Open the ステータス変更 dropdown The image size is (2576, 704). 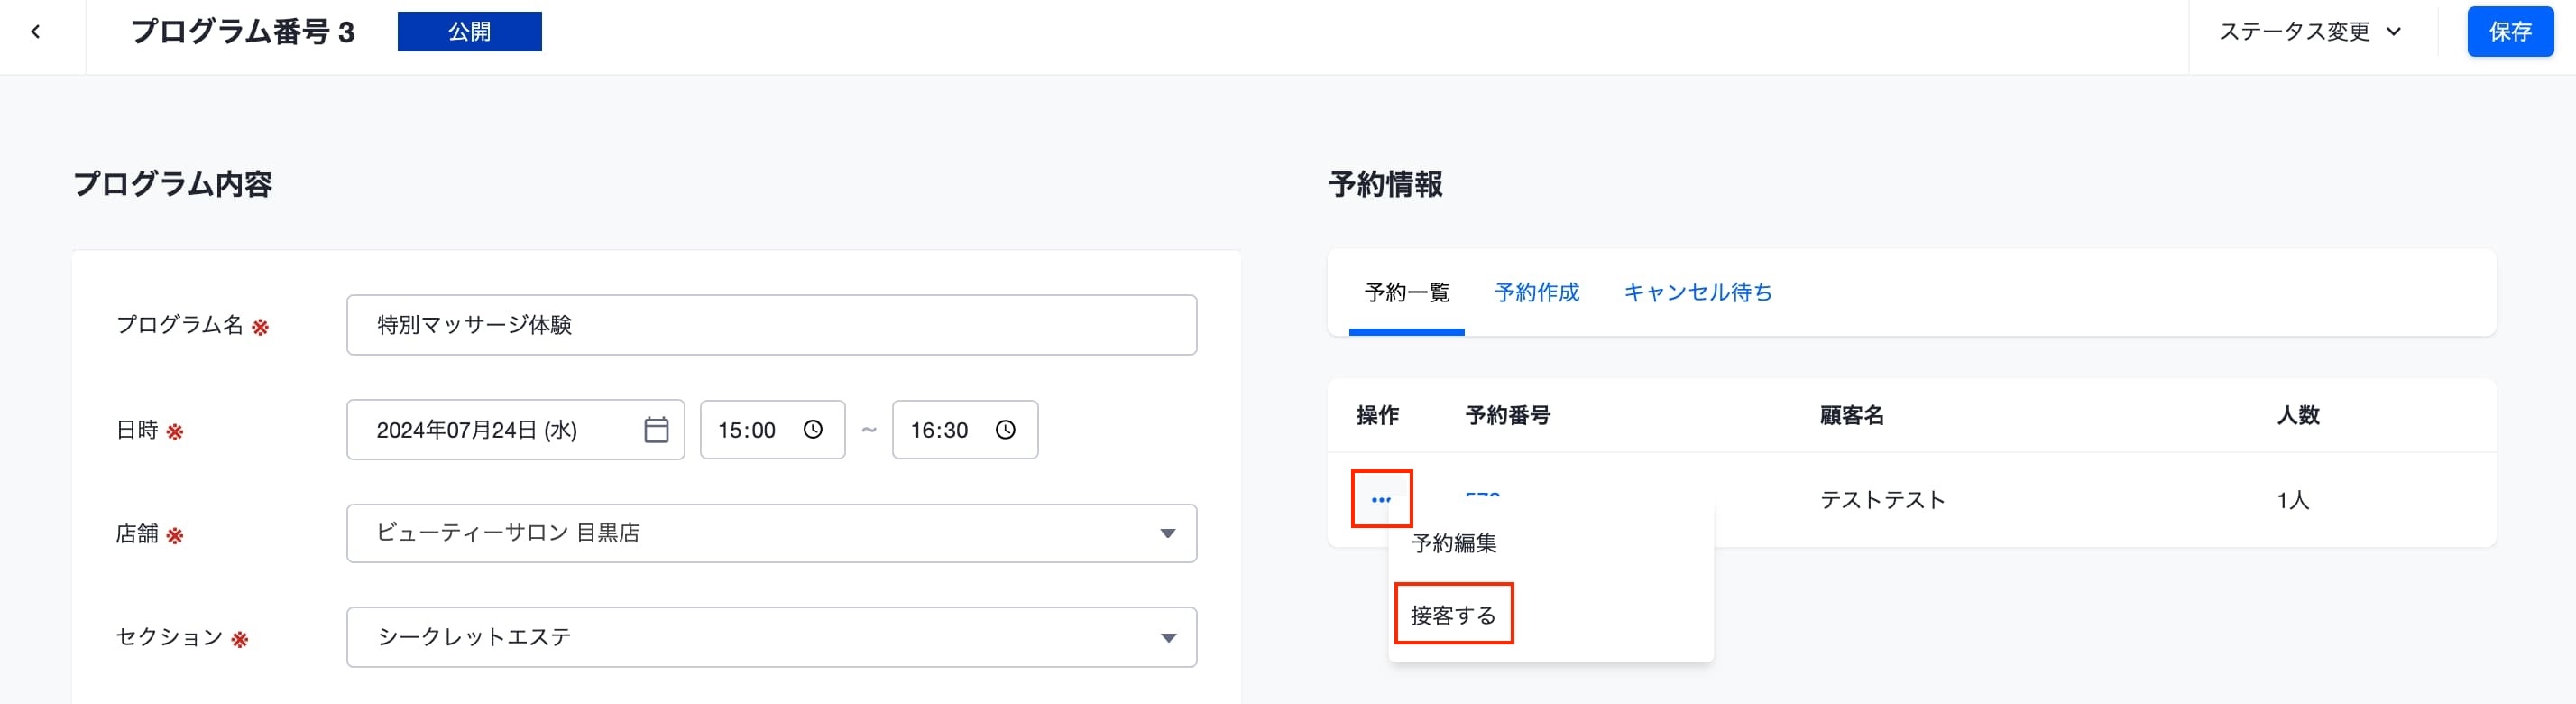coord(2311,32)
